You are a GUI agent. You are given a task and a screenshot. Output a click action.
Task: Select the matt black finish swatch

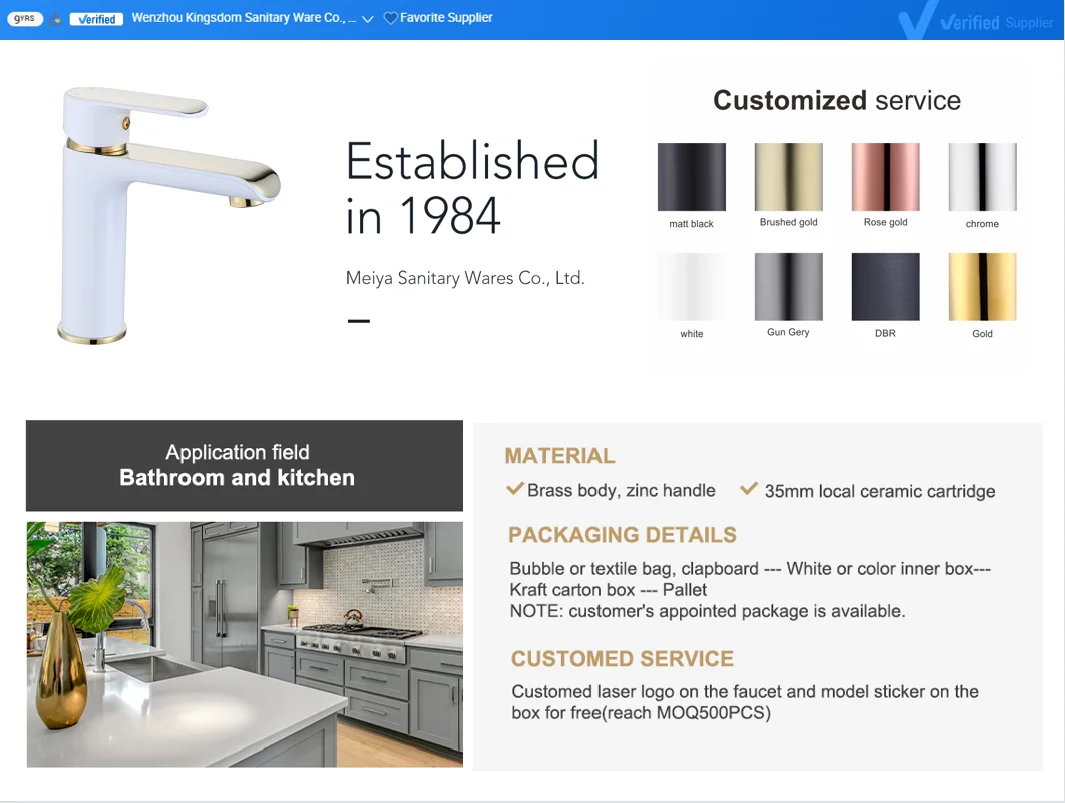[691, 177]
